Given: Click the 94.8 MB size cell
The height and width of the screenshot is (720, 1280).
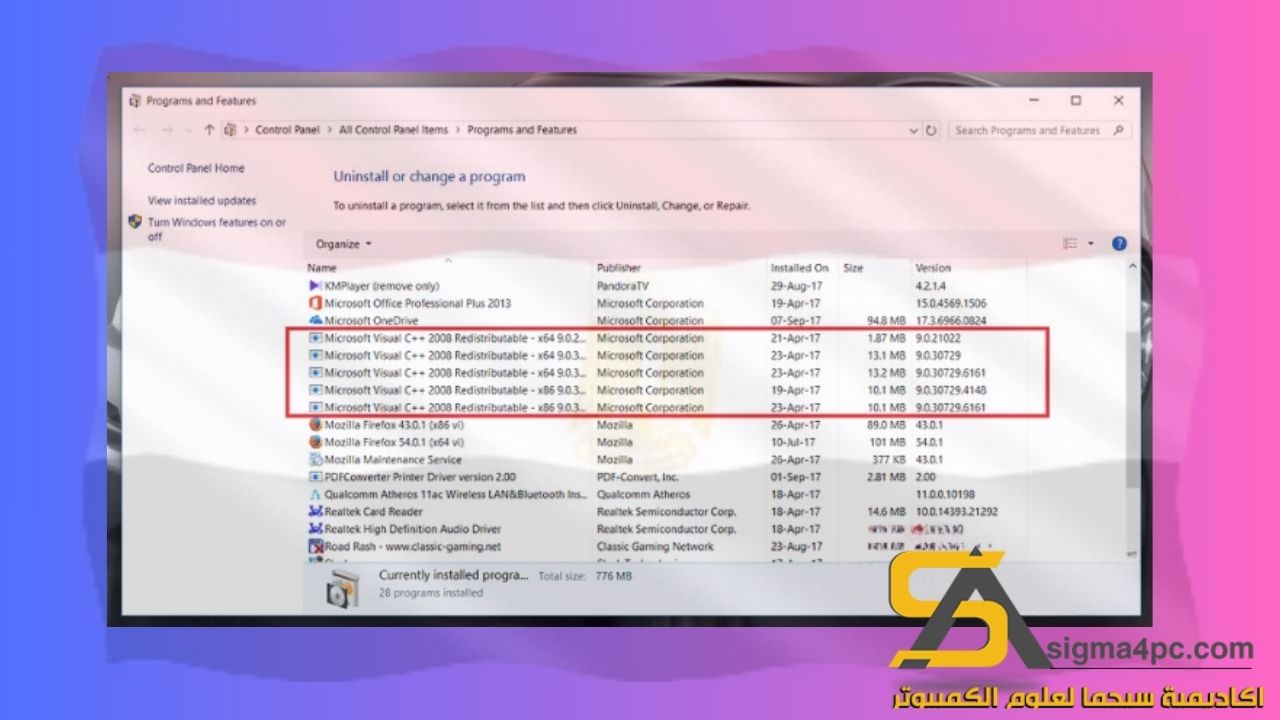Looking at the screenshot, I should [886, 321].
